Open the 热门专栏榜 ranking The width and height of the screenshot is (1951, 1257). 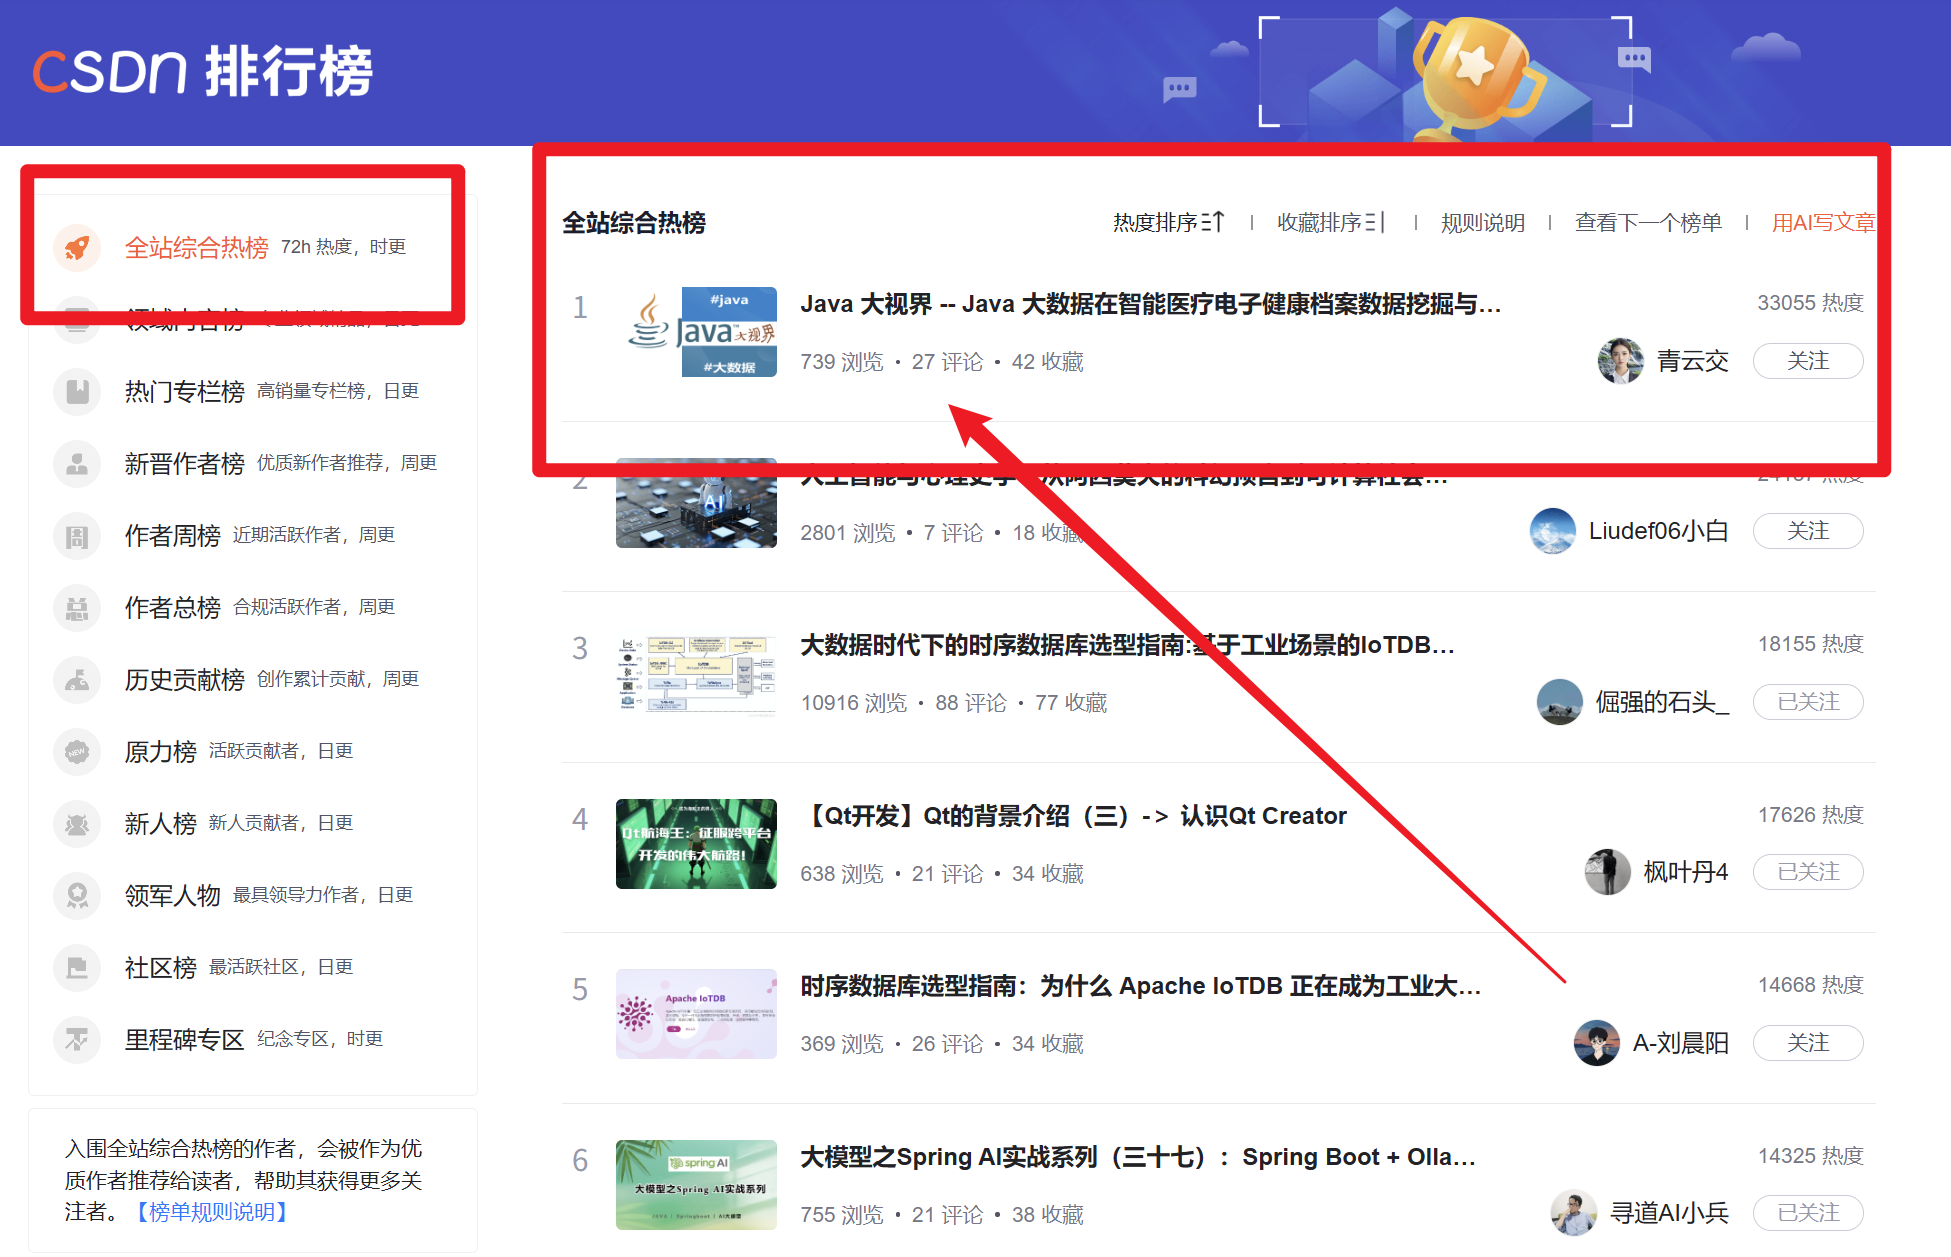[184, 391]
